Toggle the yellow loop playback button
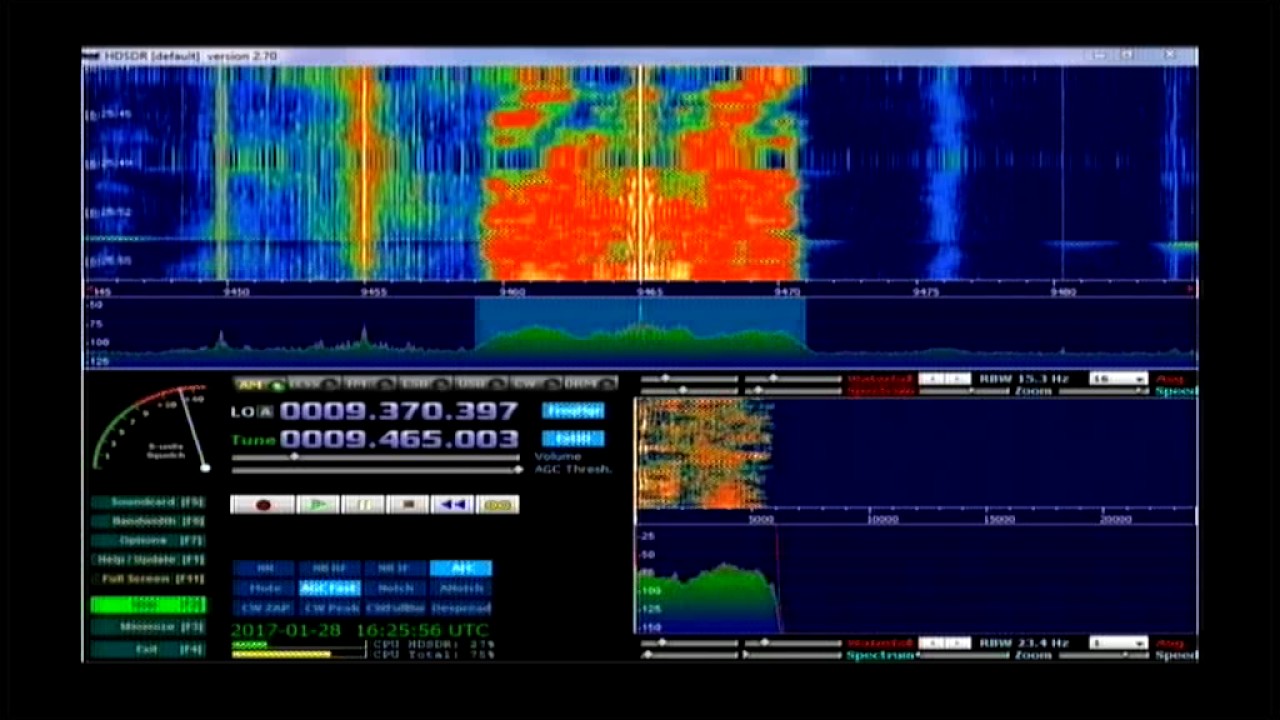This screenshot has width=1280, height=720. click(497, 505)
